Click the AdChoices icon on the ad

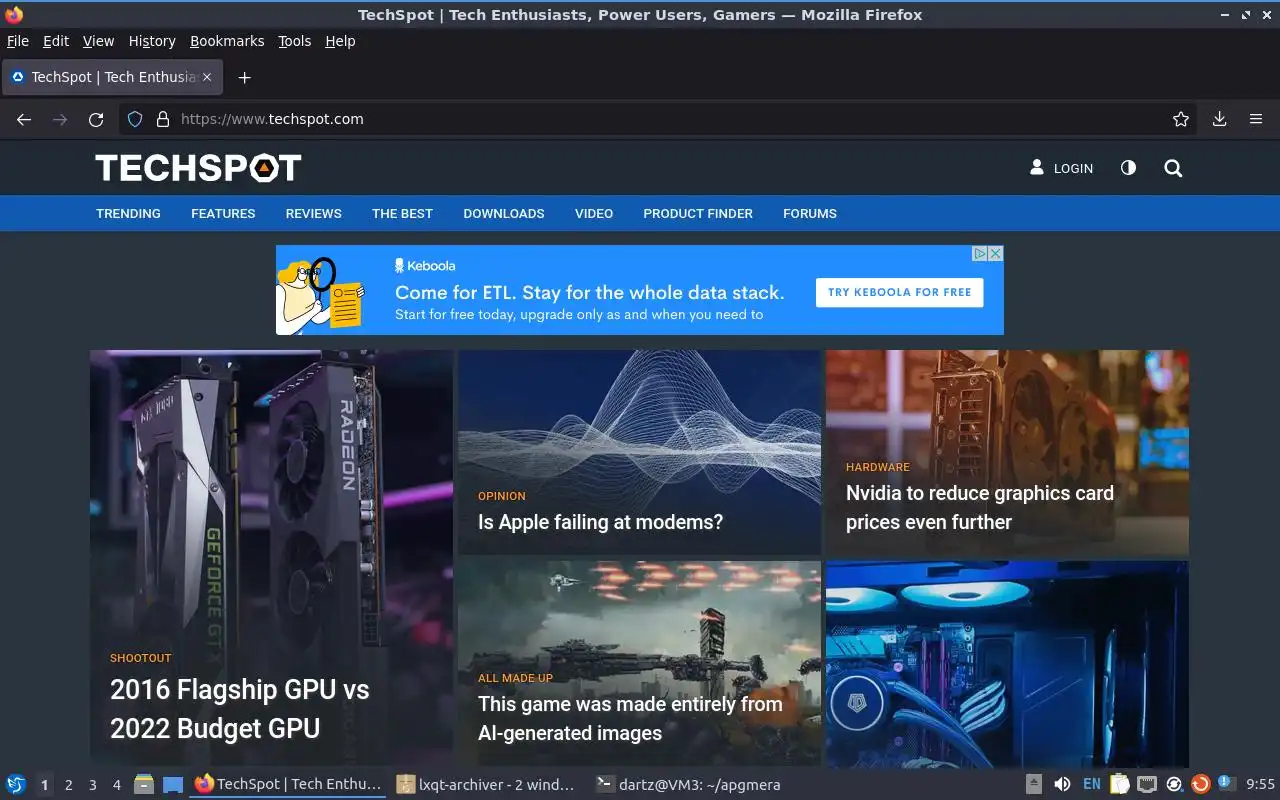point(981,254)
